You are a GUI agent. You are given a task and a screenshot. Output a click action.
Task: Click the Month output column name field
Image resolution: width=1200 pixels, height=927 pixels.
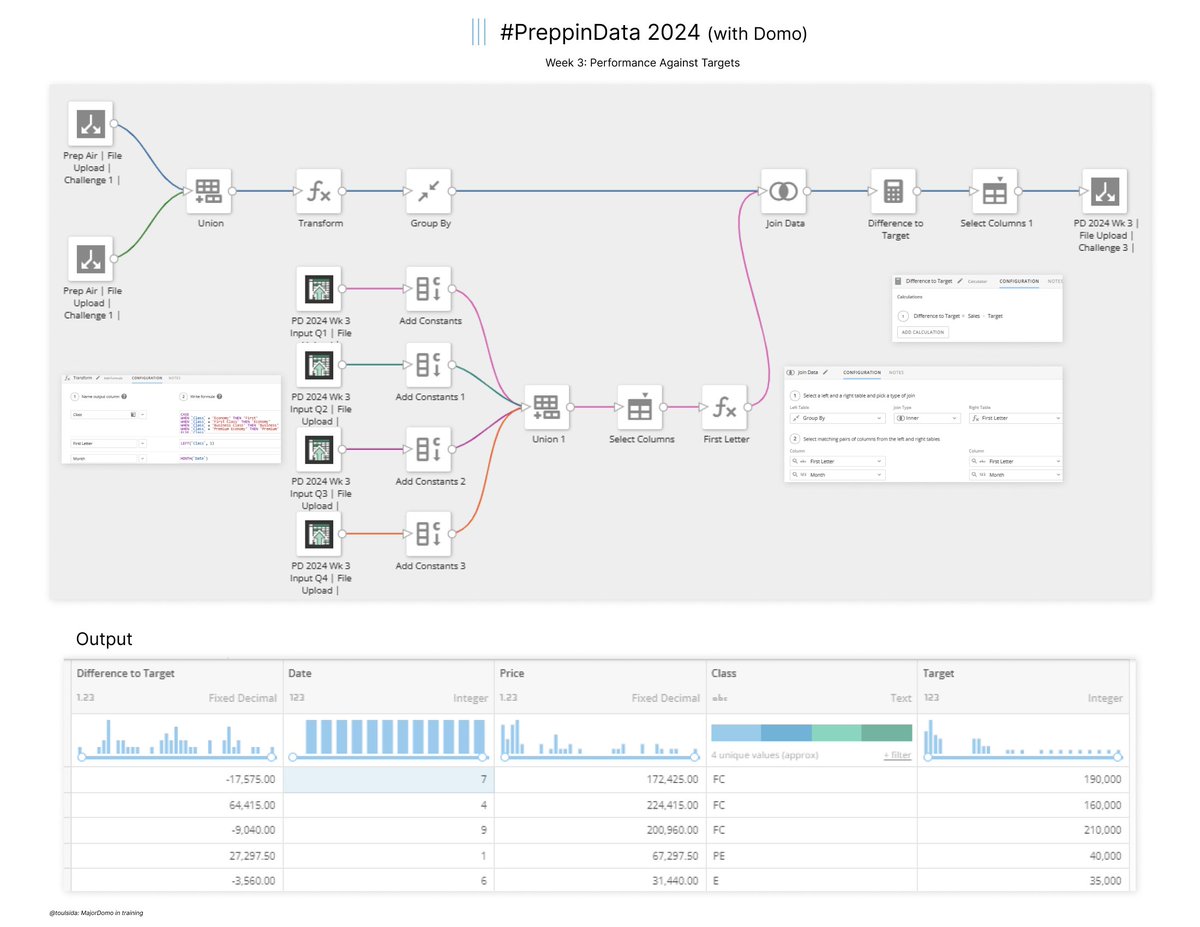pyautogui.click(x=103, y=458)
